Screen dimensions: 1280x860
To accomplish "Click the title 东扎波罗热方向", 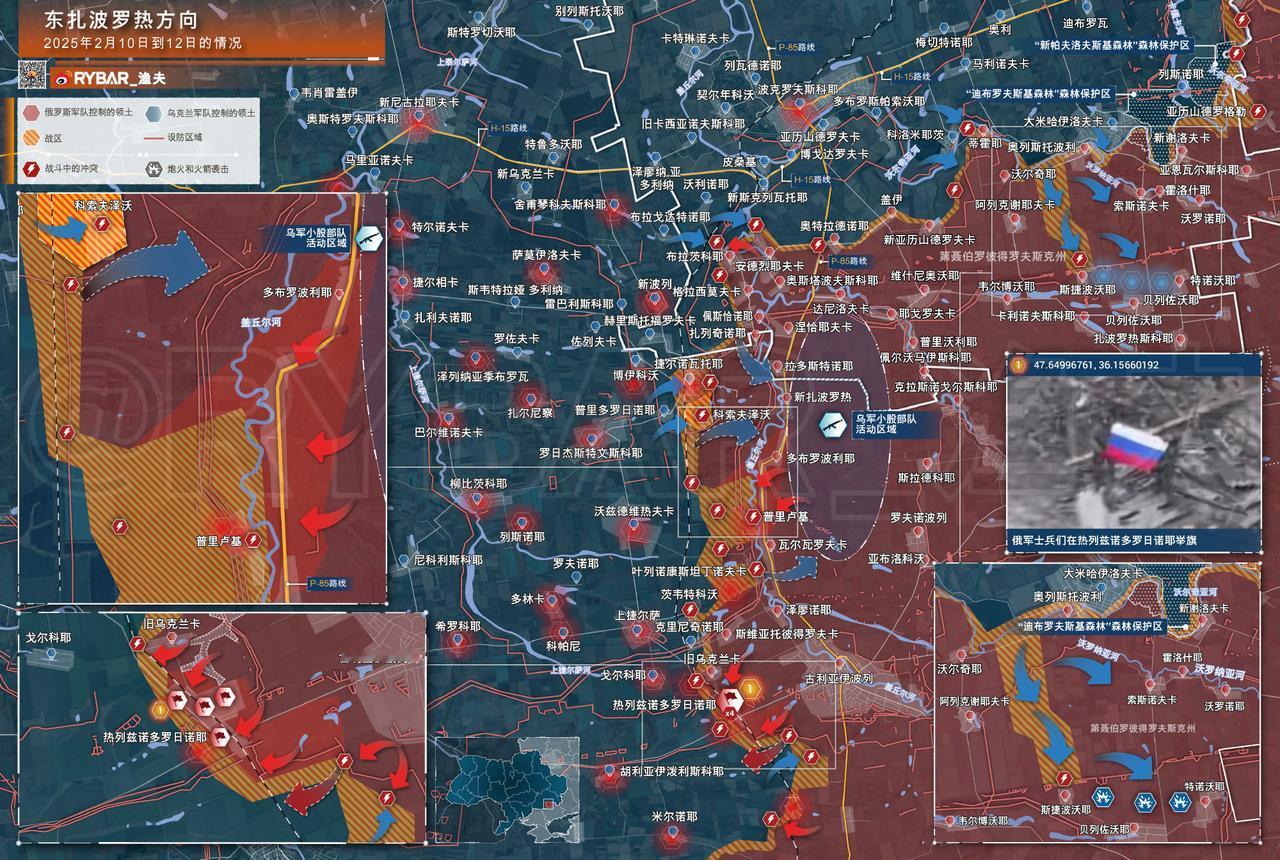I will pyautogui.click(x=121, y=20).
